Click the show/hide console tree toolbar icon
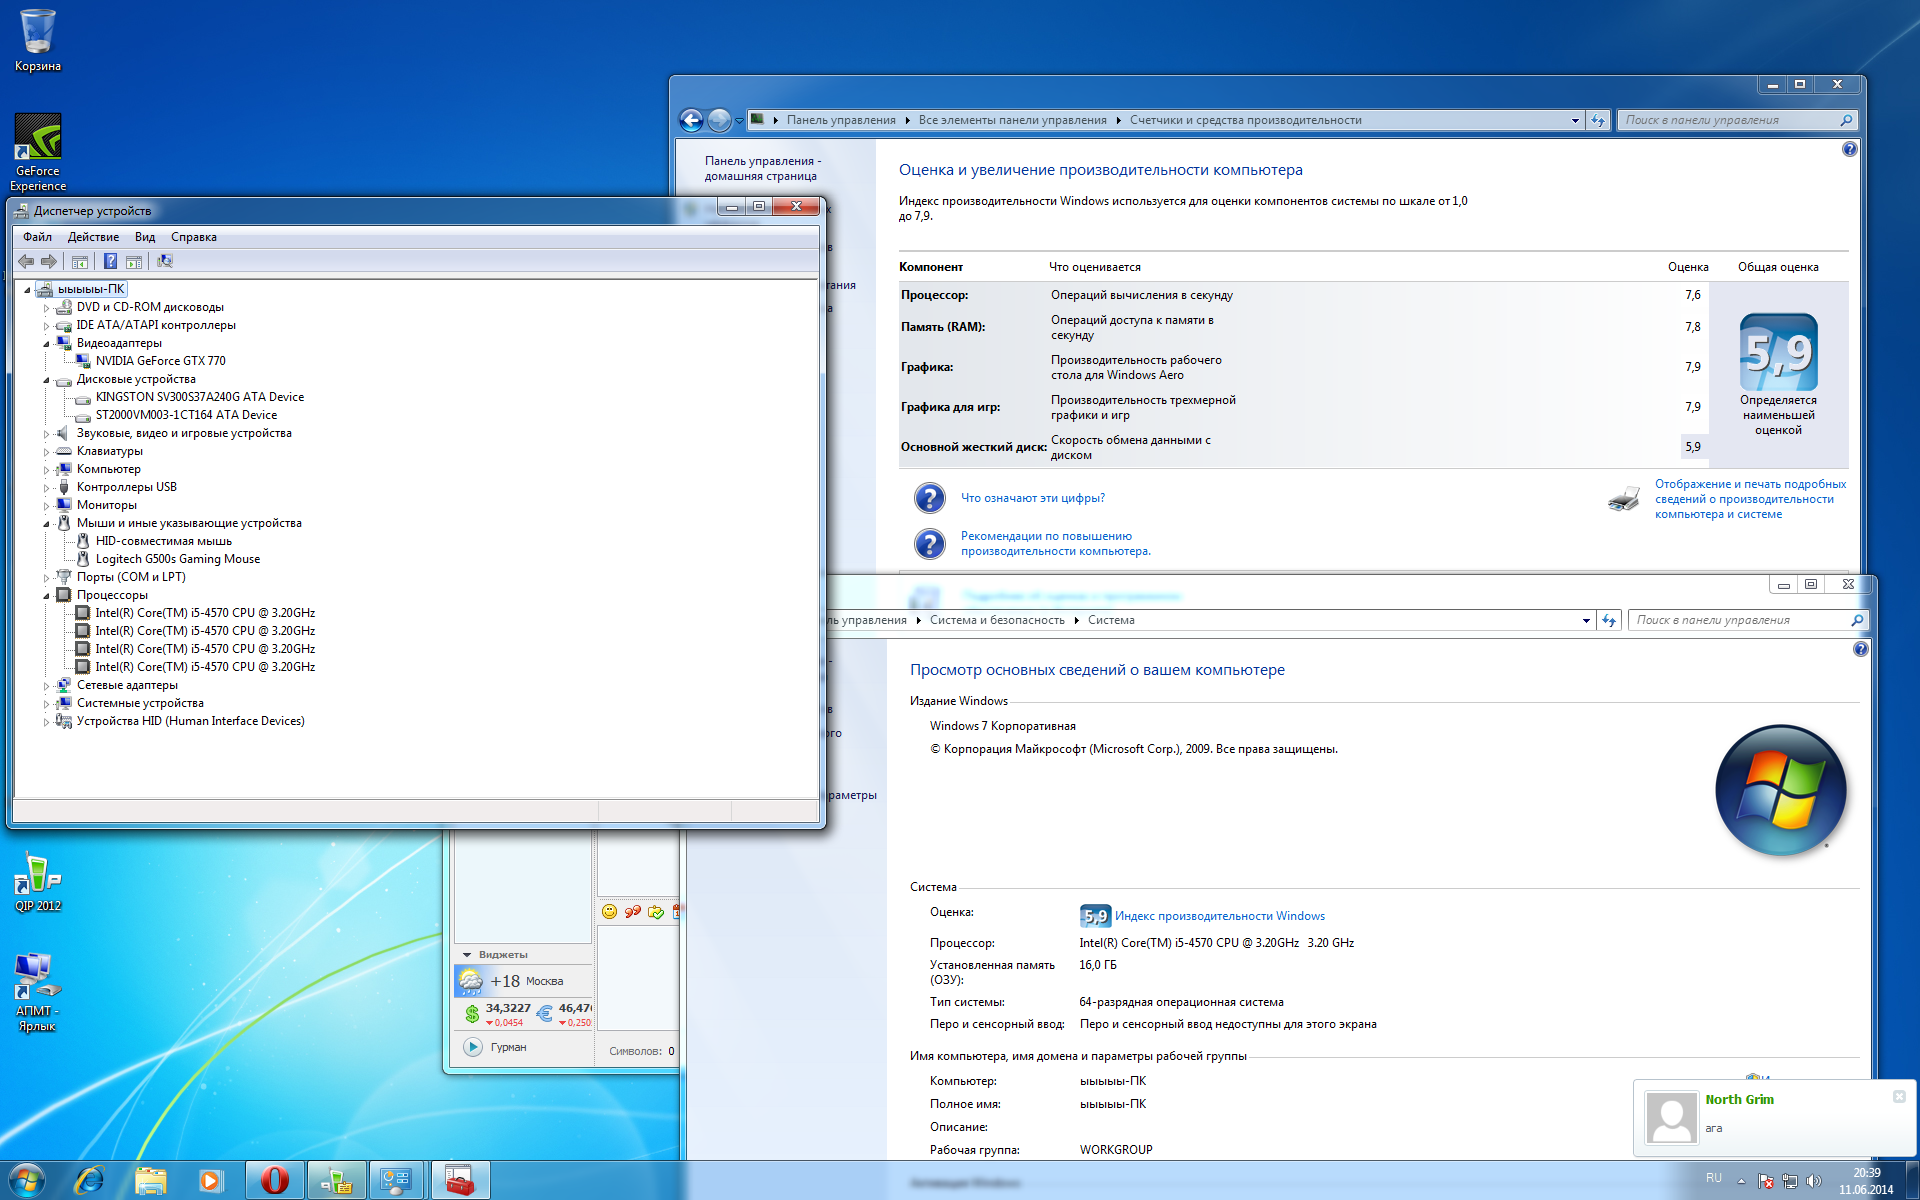This screenshot has height=1200, width=1920. tap(80, 261)
